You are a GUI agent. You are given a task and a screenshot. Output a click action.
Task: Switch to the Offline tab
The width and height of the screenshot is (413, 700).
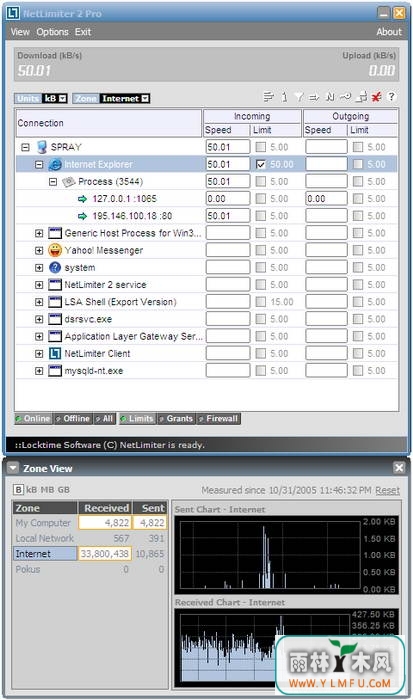72,419
